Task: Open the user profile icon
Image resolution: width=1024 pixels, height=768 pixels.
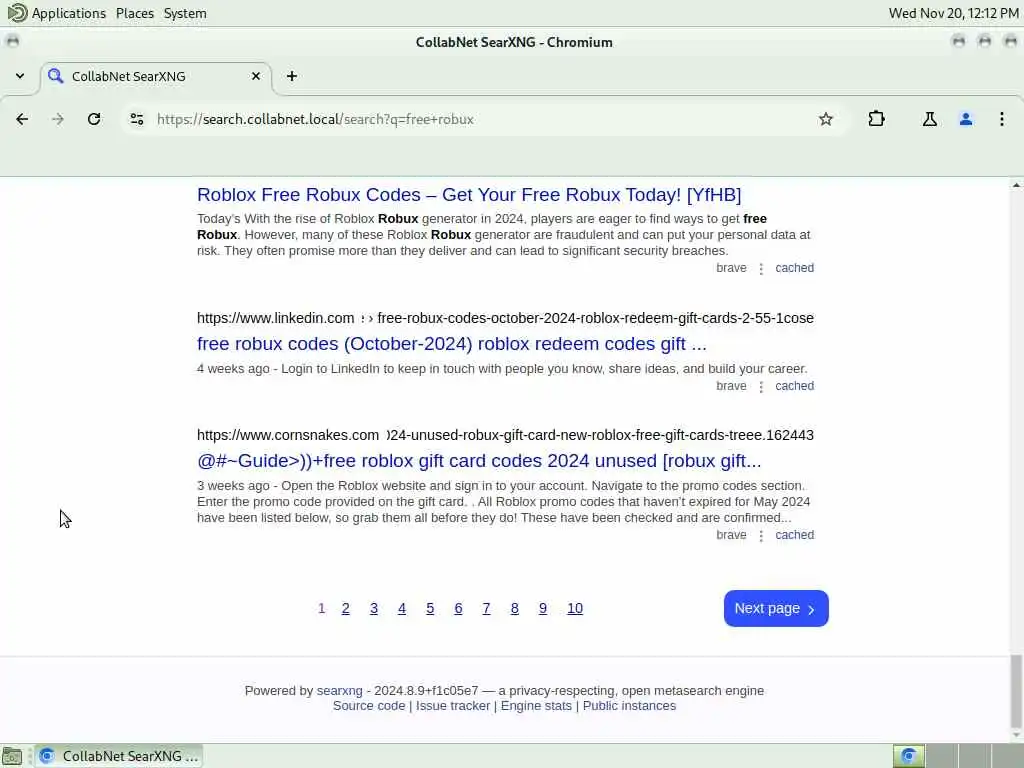Action: 966,119
